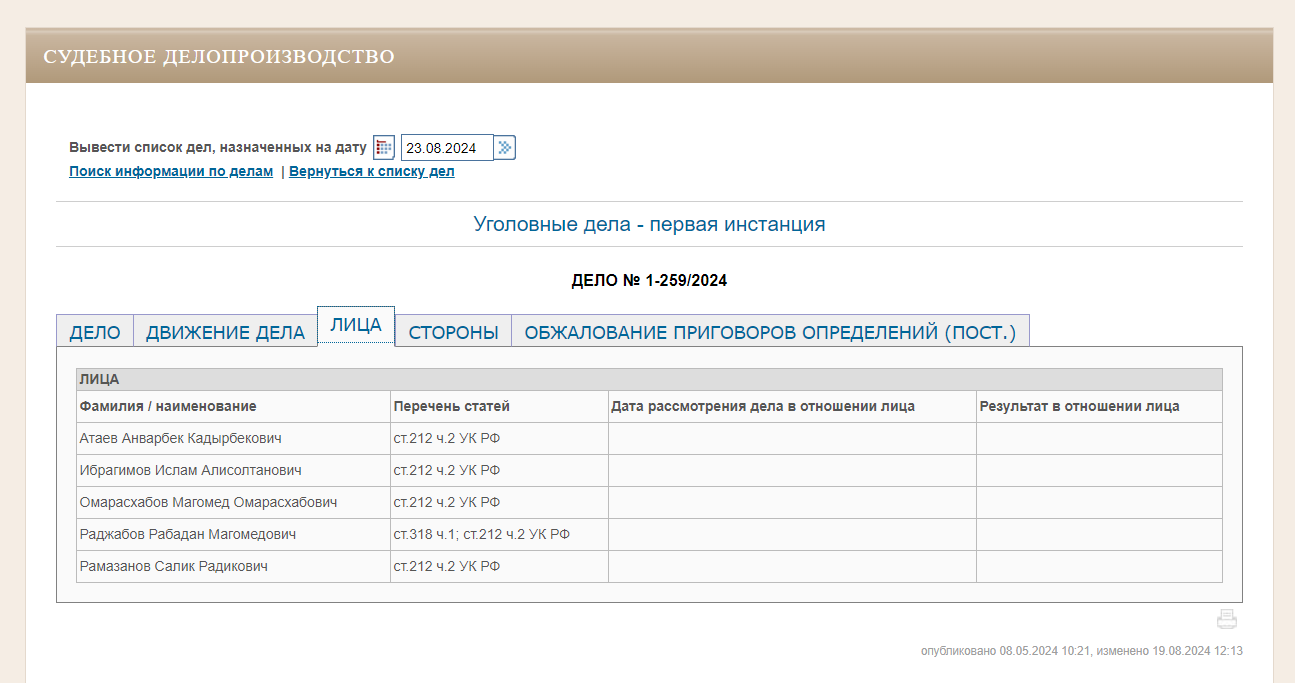Click case number 'ДЕЛО № 1-259/2024'

coord(649,281)
